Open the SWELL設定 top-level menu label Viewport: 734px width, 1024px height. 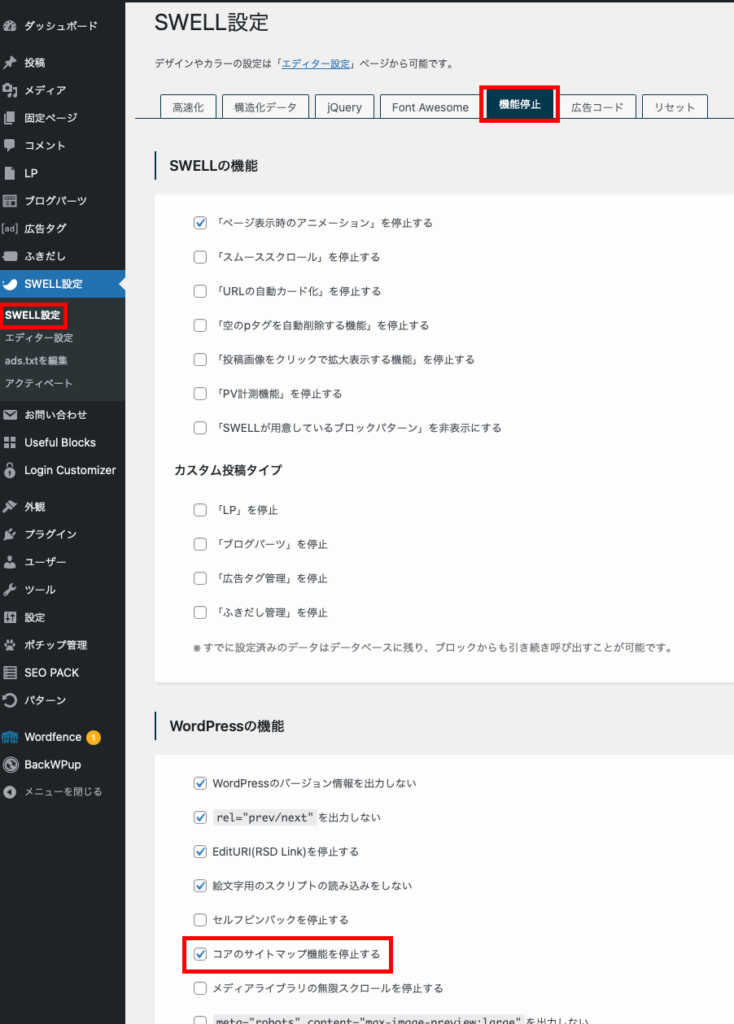point(54,284)
